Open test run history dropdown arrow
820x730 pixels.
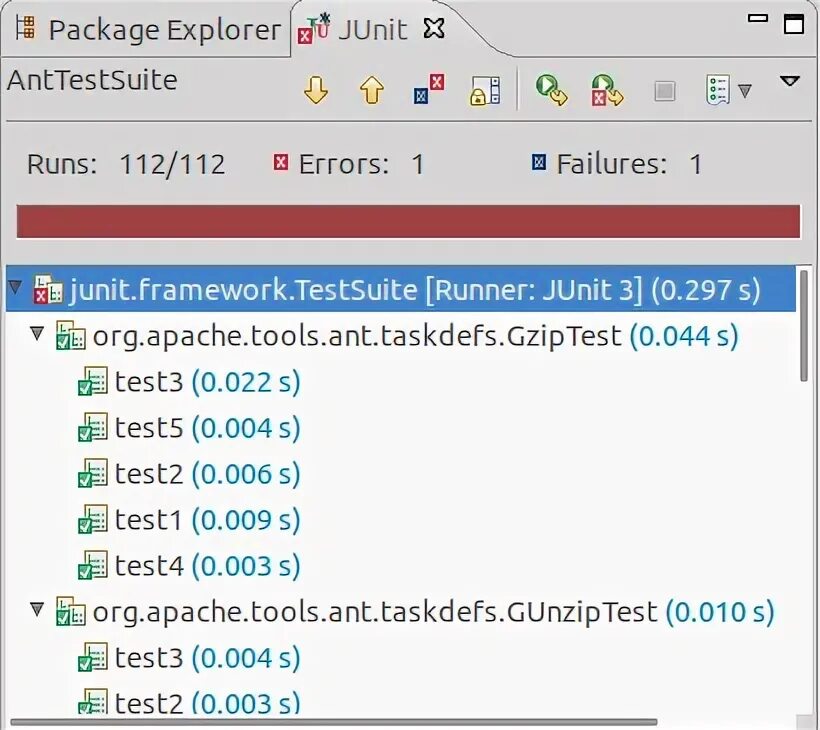click(745, 91)
